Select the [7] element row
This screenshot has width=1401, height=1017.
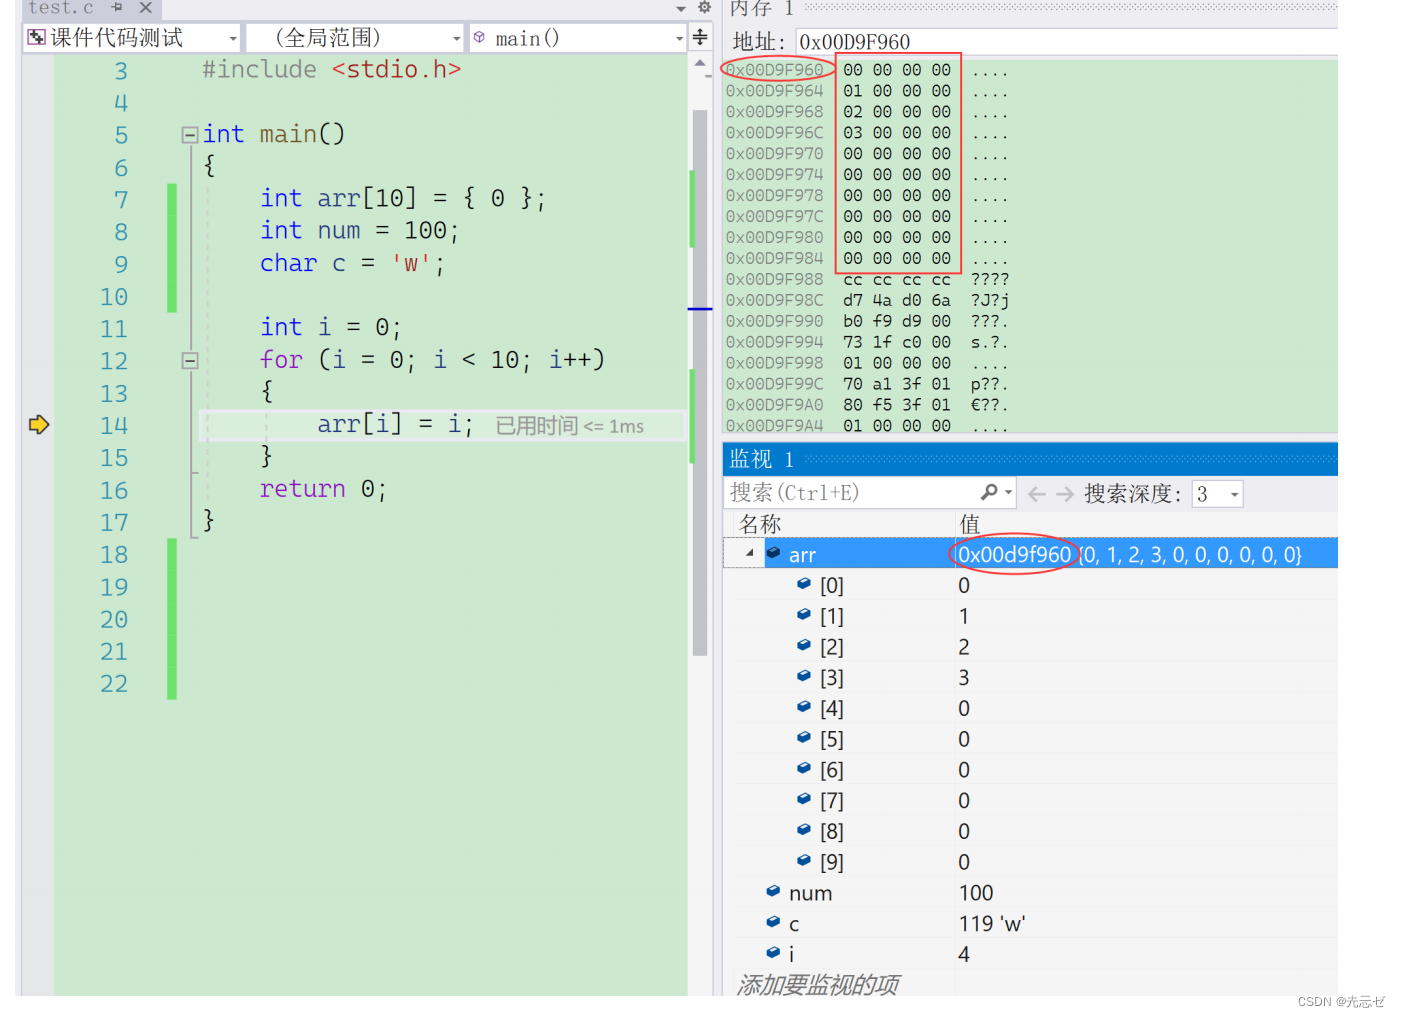coord(1030,800)
